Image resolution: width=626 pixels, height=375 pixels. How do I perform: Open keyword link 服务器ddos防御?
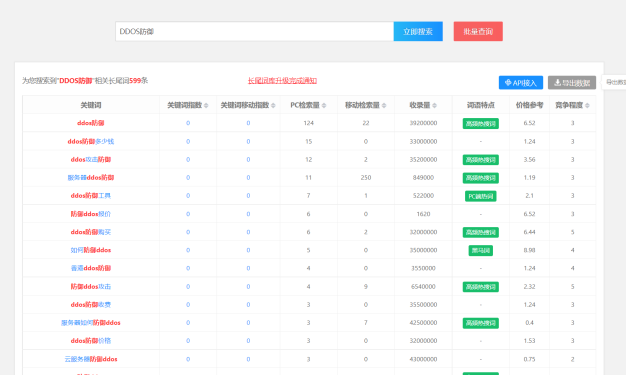(91, 177)
